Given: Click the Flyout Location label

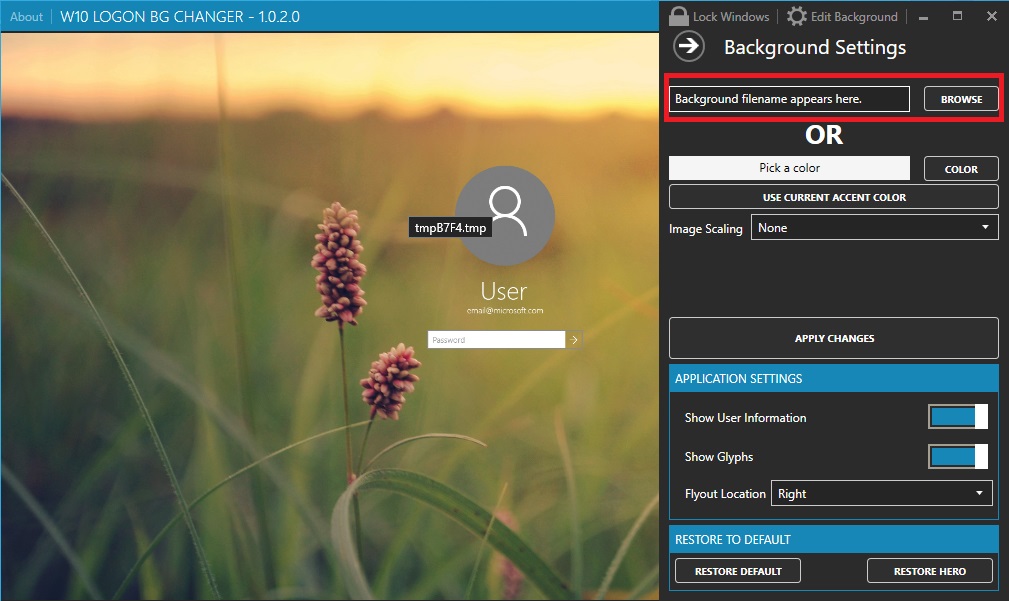Looking at the screenshot, I should pos(725,494).
